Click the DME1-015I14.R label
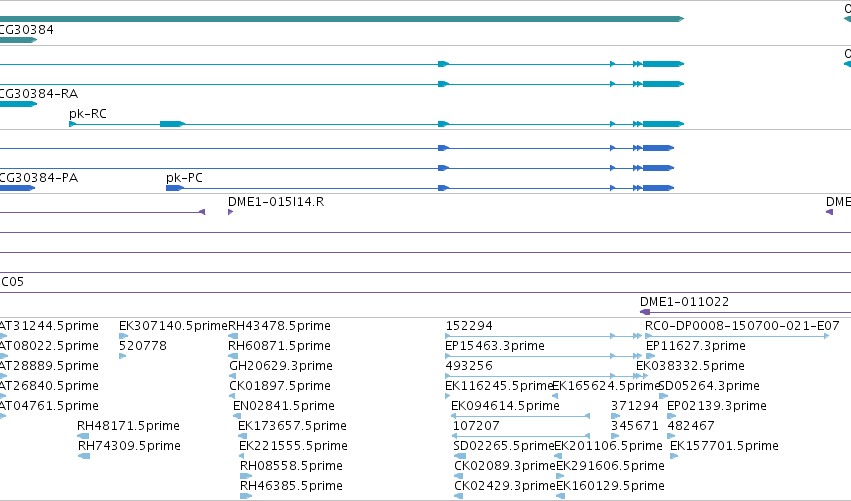Viewport: 851px width, 501px height. click(276, 202)
